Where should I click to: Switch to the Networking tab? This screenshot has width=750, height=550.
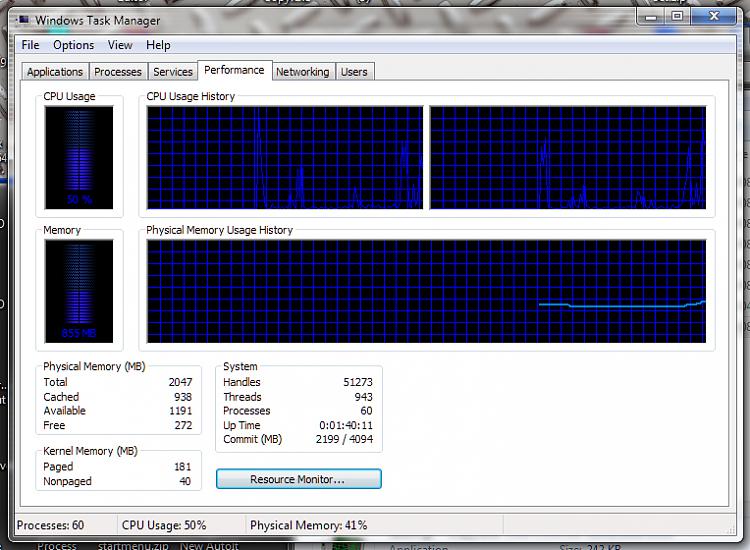[x=303, y=72]
